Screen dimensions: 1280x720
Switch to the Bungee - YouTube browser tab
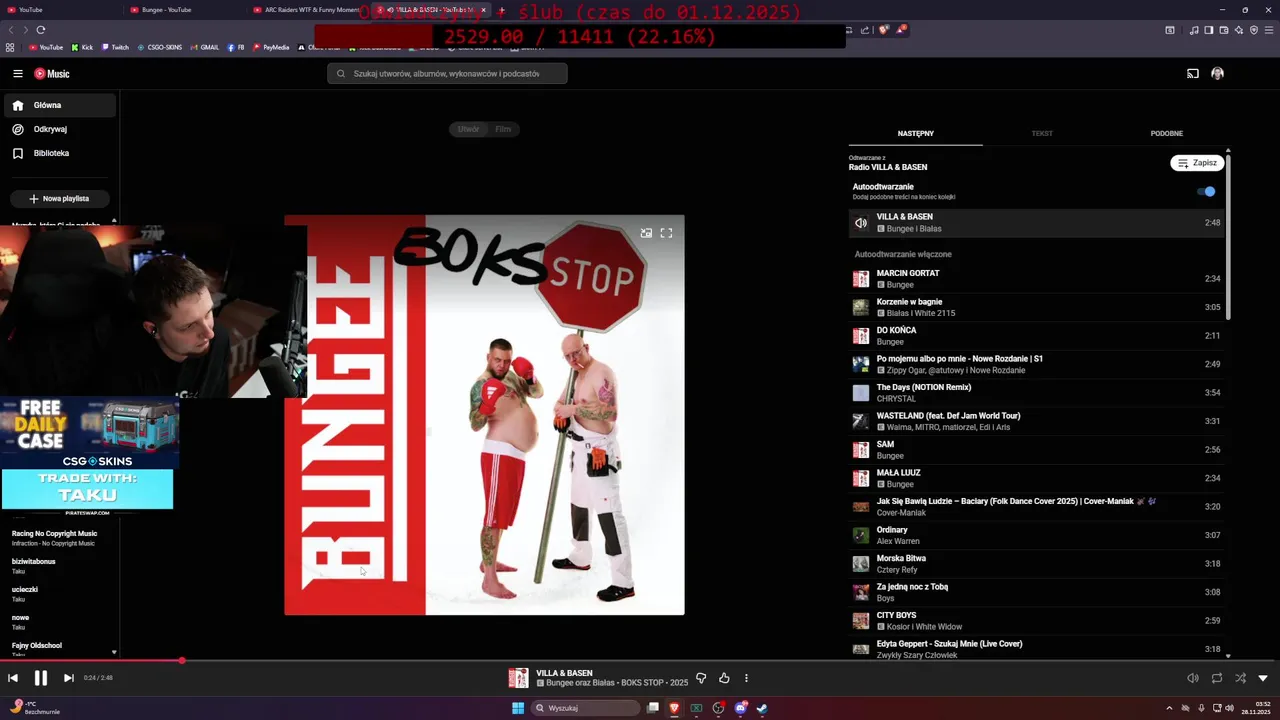click(x=183, y=10)
